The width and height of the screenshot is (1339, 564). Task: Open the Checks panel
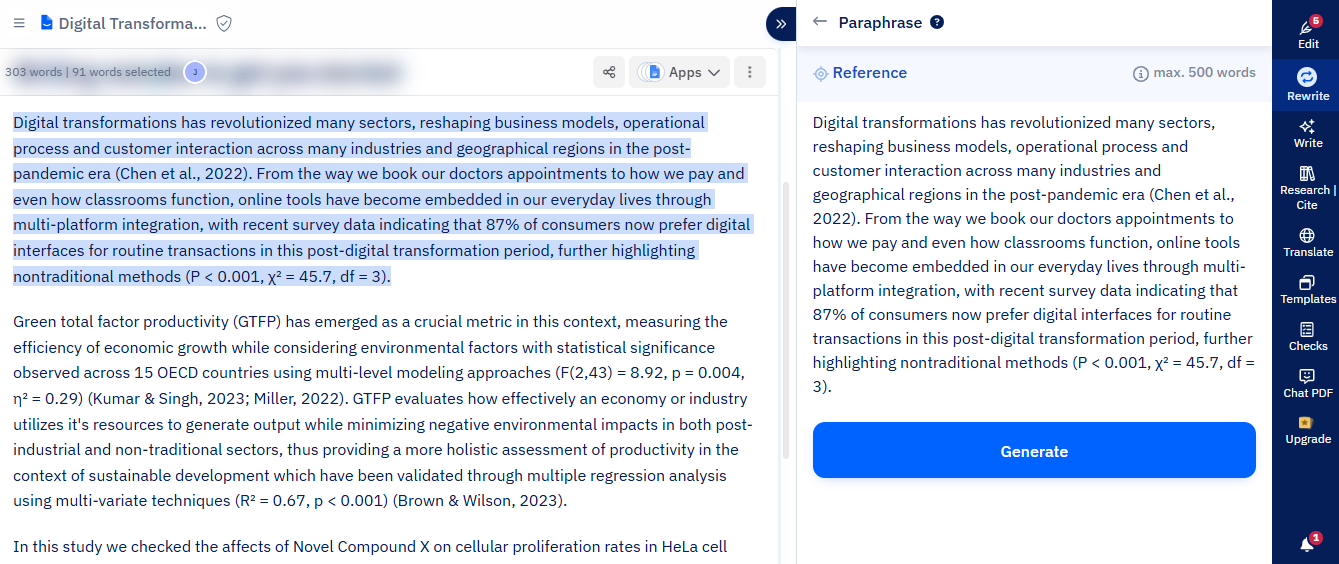1308,336
